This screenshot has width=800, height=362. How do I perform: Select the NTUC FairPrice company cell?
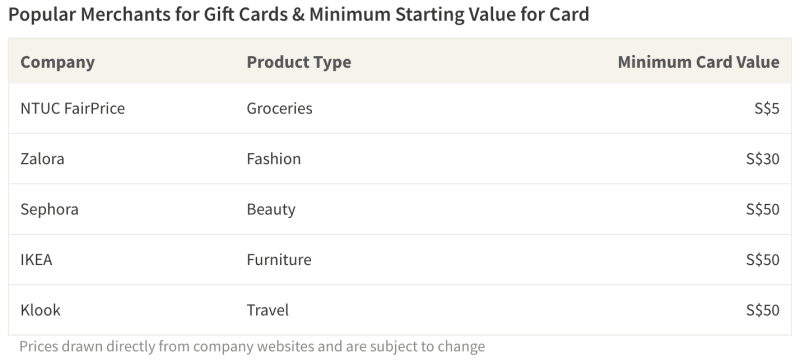(72, 109)
